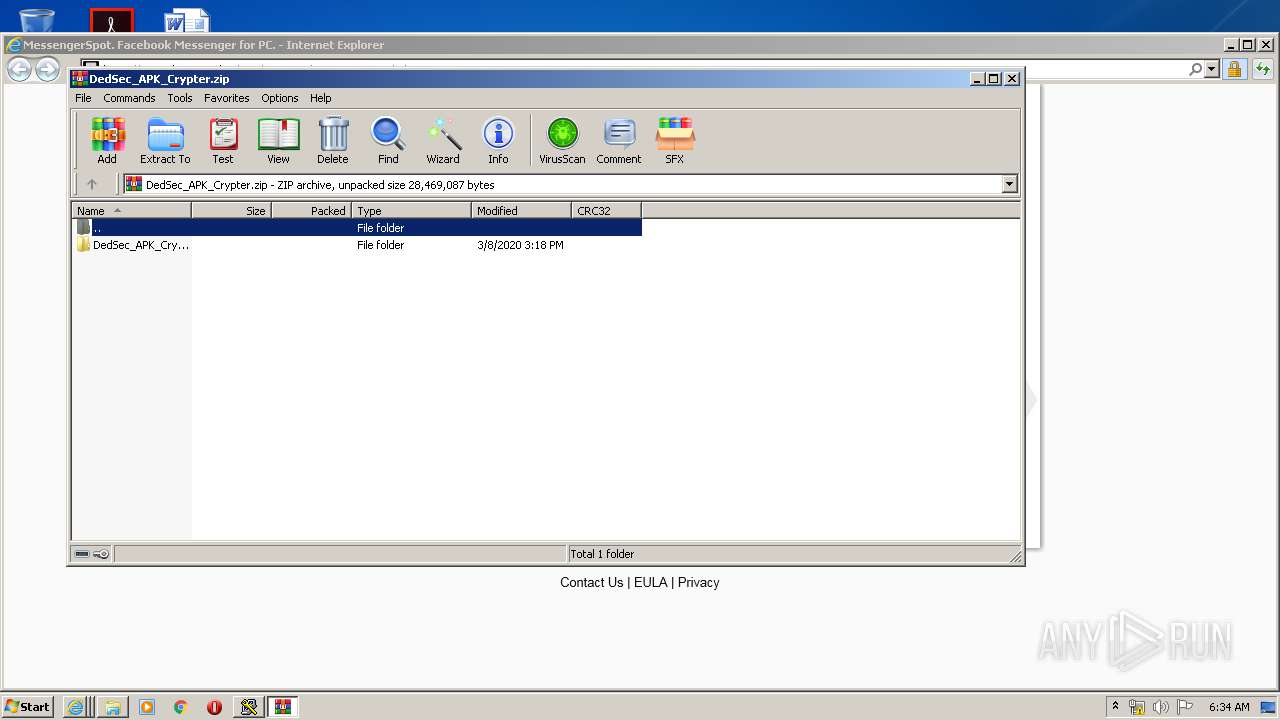The width and height of the screenshot is (1280, 720).
Task: Sort by the Packed column header
Action: coord(311,210)
